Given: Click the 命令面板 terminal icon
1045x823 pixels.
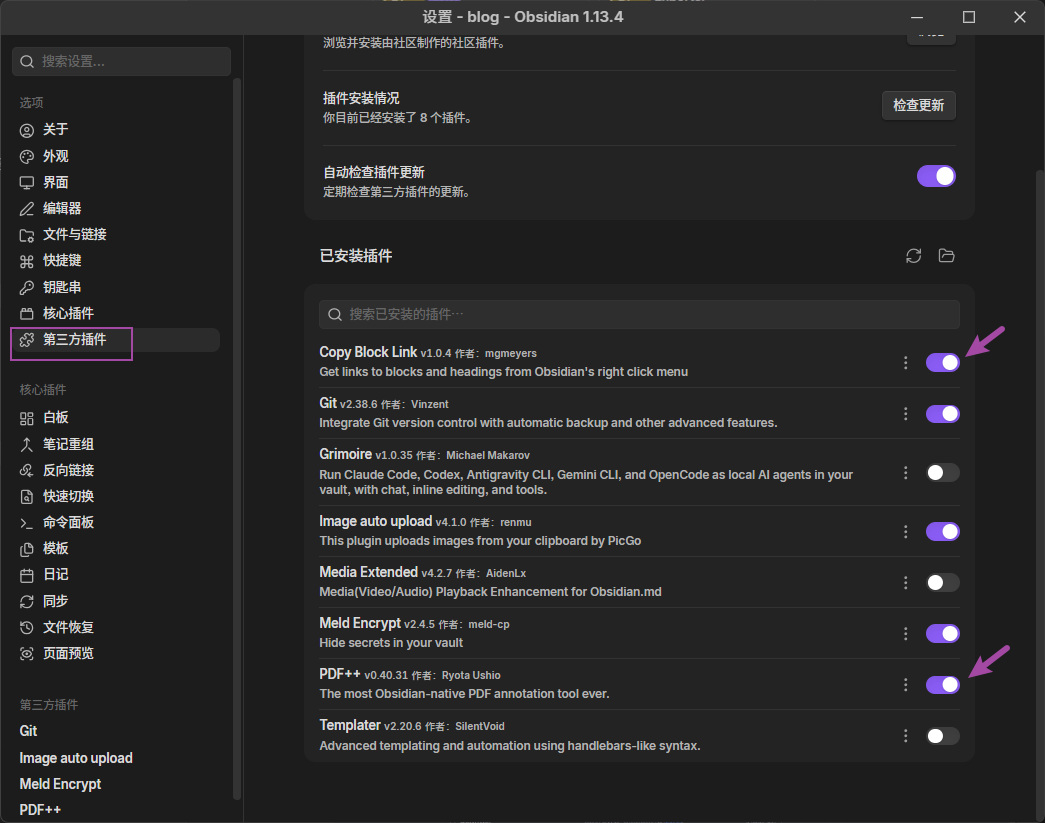Looking at the screenshot, I should [x=27, y=523].
